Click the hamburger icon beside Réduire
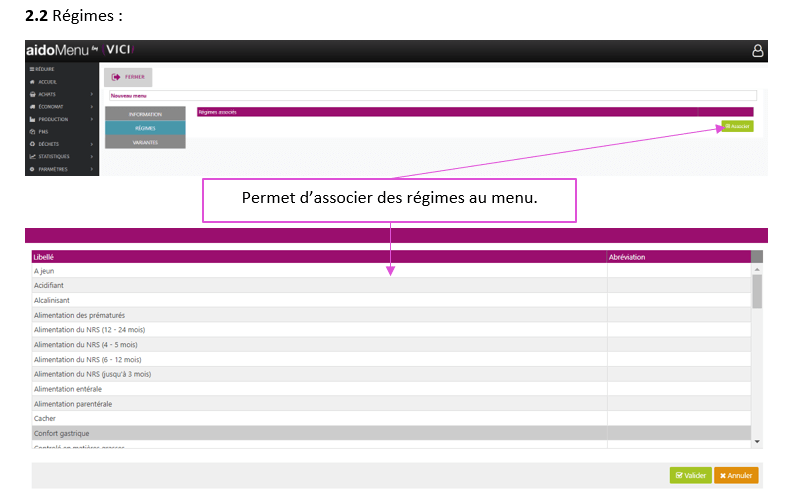The height and width of the screenshot is (500, 788). coord(32,69)
